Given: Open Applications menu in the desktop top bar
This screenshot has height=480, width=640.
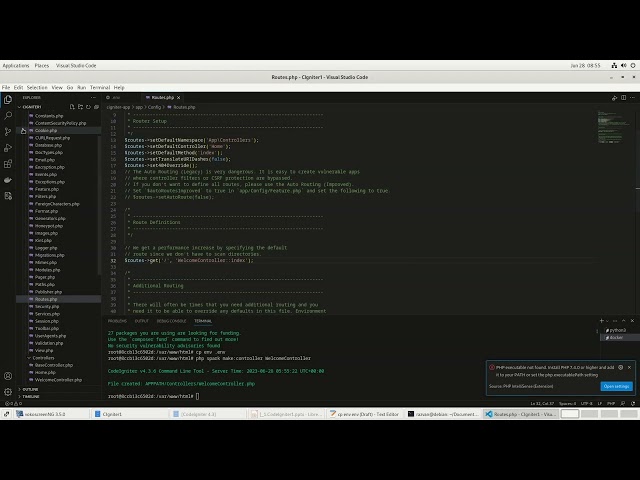Looking at the screenshot, I should coord(16,65).
